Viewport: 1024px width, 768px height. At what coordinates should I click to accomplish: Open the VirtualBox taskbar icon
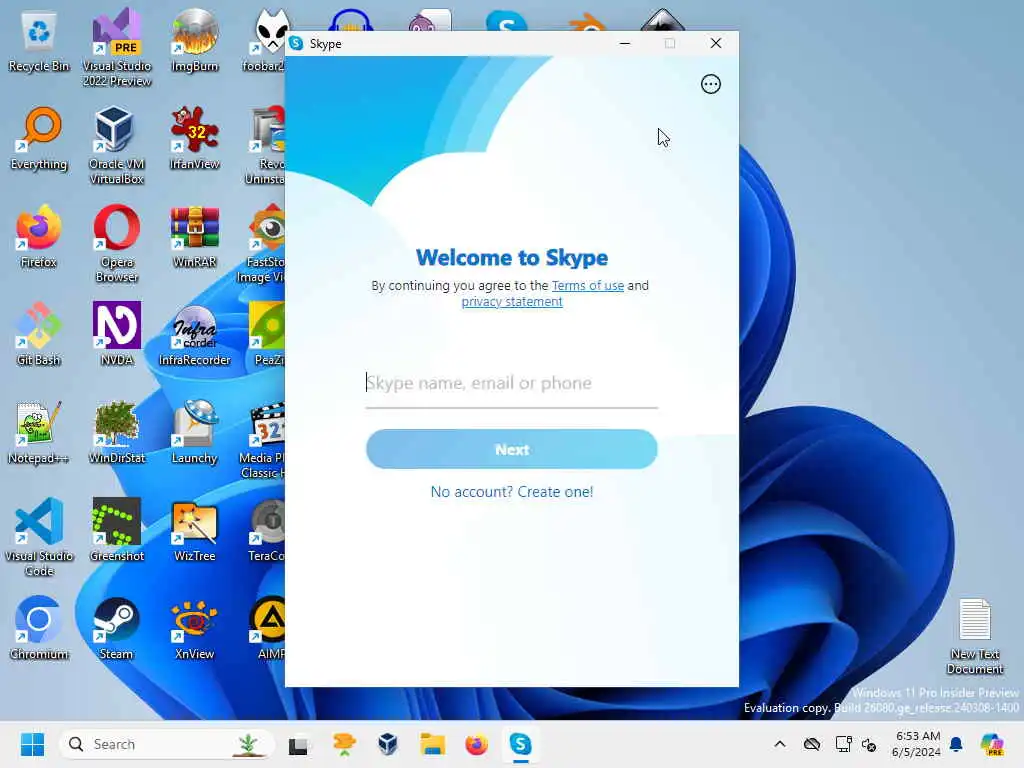click(x=387, y=744)
